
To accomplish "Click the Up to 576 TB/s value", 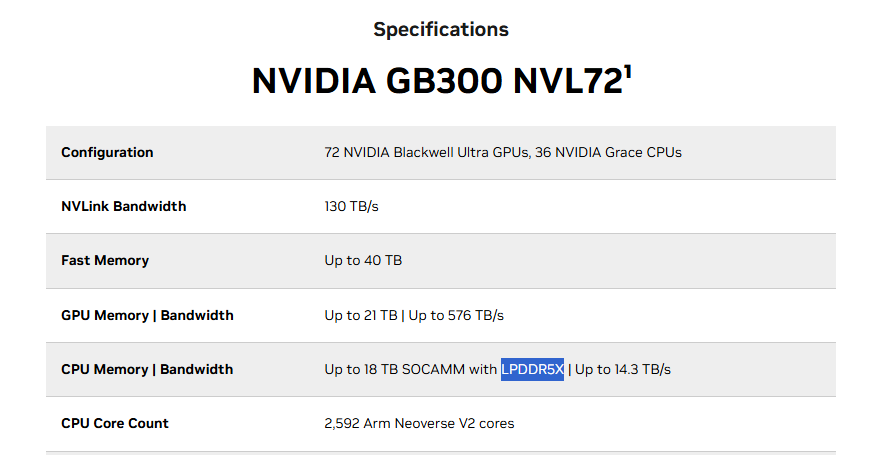I will coord(456,316).
